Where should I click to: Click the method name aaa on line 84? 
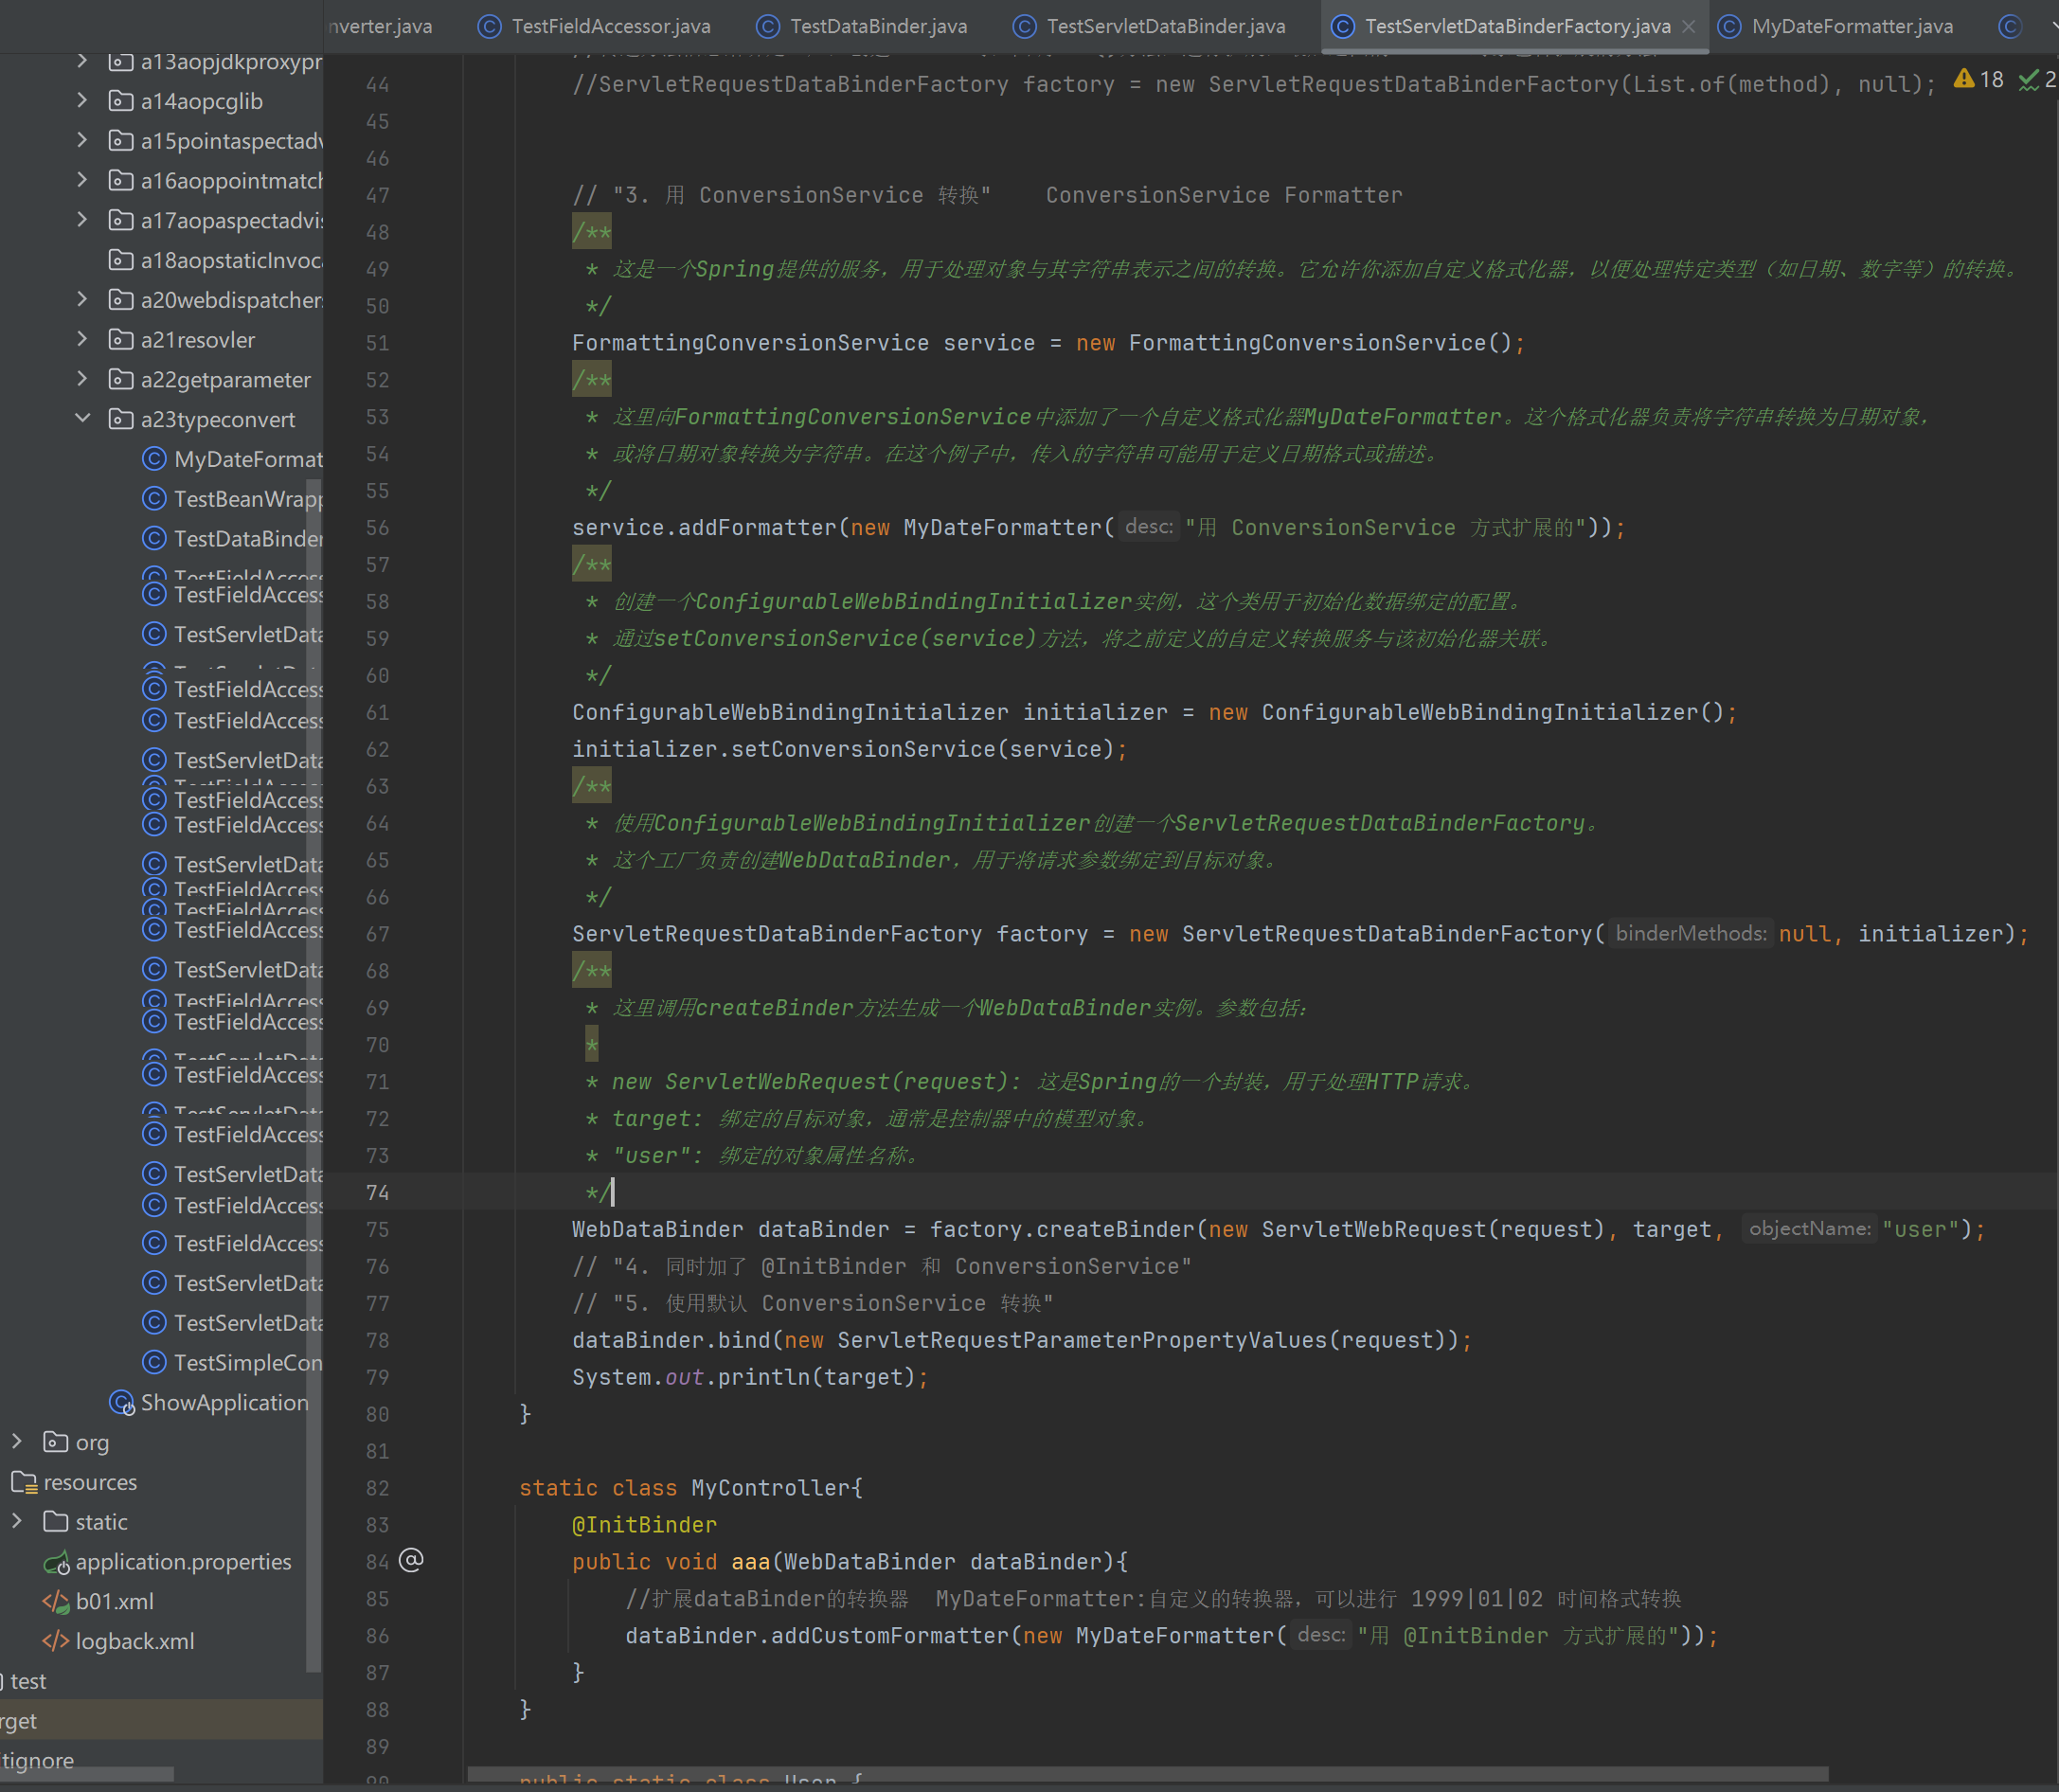point(751,1562)
